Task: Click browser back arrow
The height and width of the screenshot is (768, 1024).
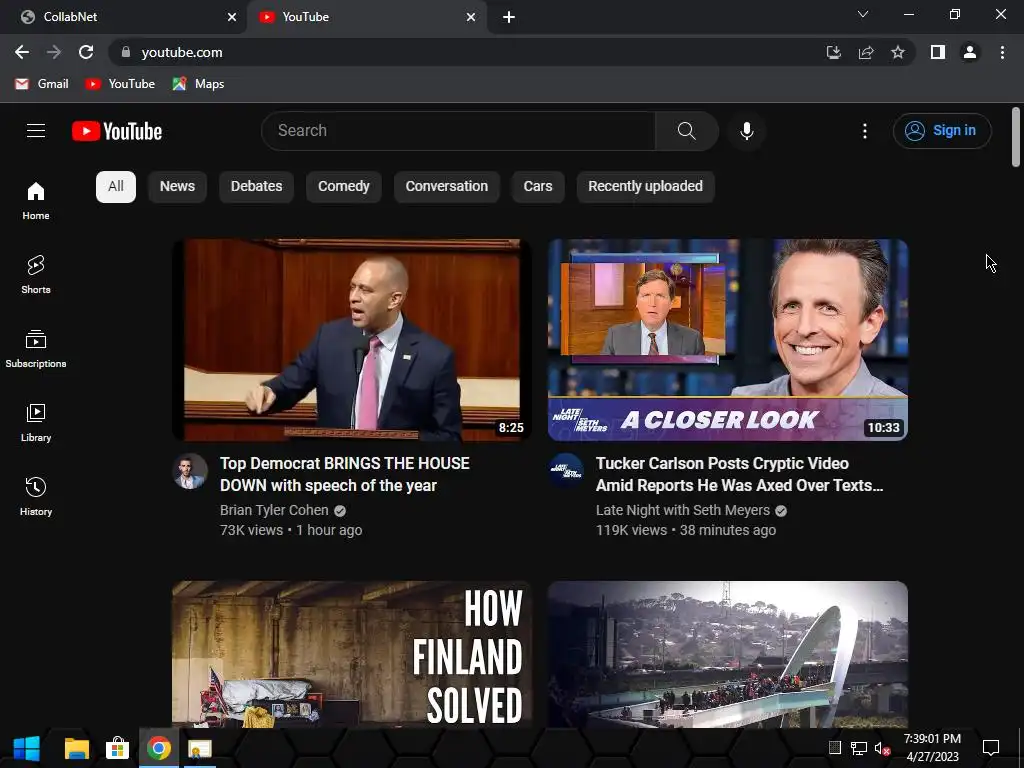Action: point(22,52)
